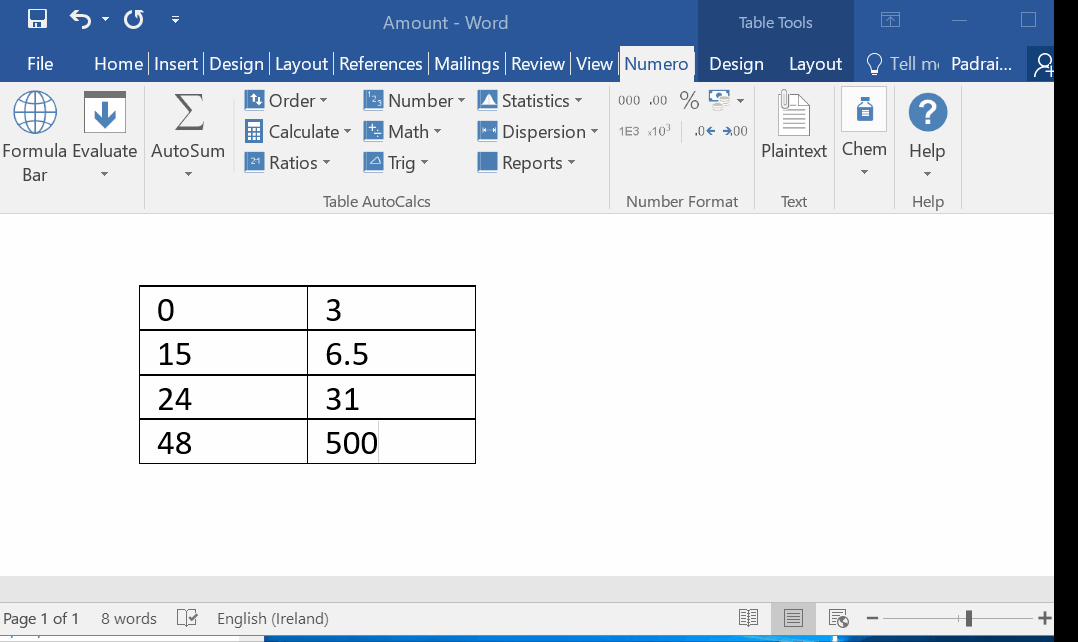Click the Evaluate icon
The image size is (1078, 642).
coord(104,112)
